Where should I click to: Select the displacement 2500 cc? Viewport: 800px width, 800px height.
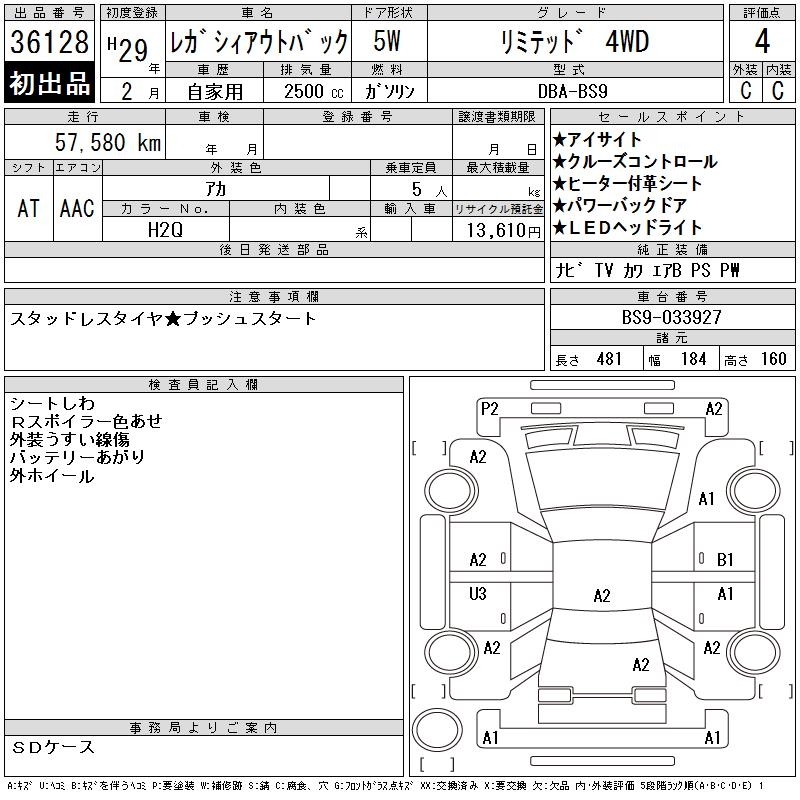pos(314,92)
